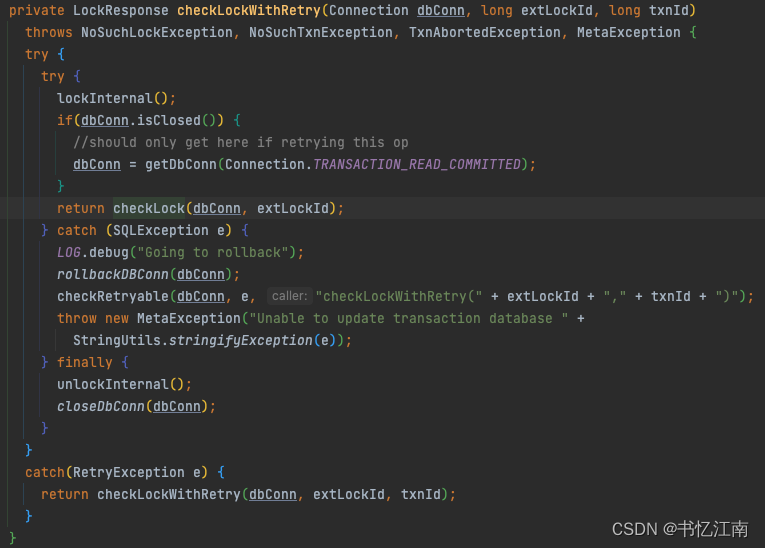765x548 pixels.
Task: Click the LockResponse return type
Action: pyautogui.click(x=121, y=10)
